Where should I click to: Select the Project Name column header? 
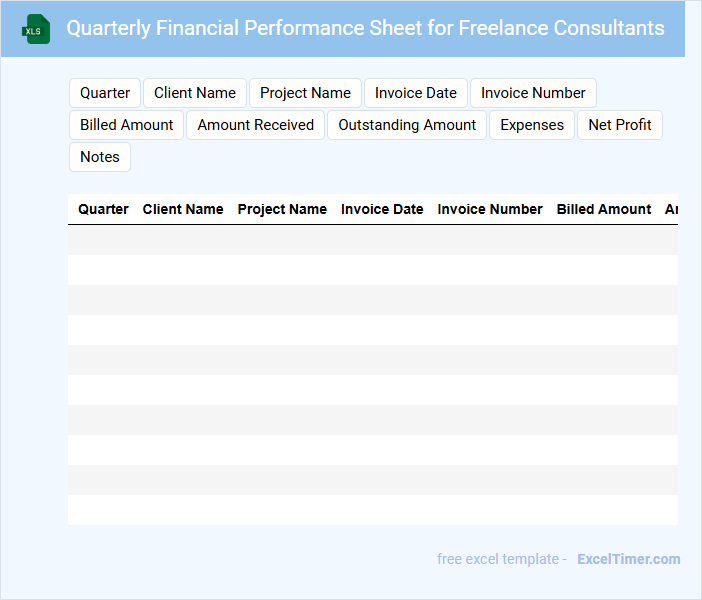282,210
